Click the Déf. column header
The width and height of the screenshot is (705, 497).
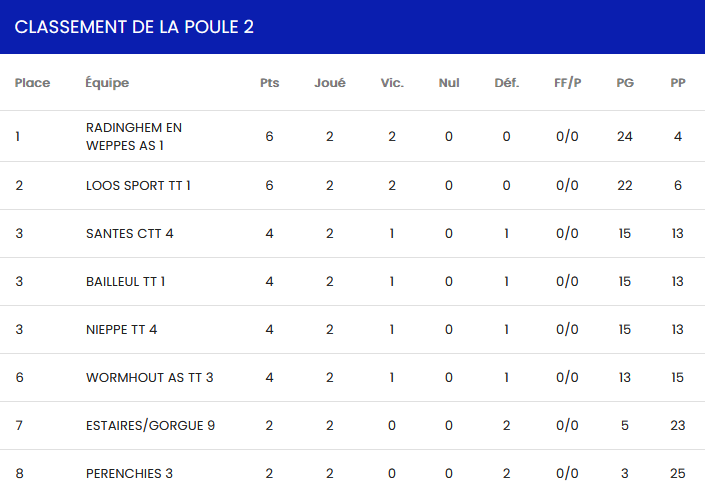tap(507, 83)
